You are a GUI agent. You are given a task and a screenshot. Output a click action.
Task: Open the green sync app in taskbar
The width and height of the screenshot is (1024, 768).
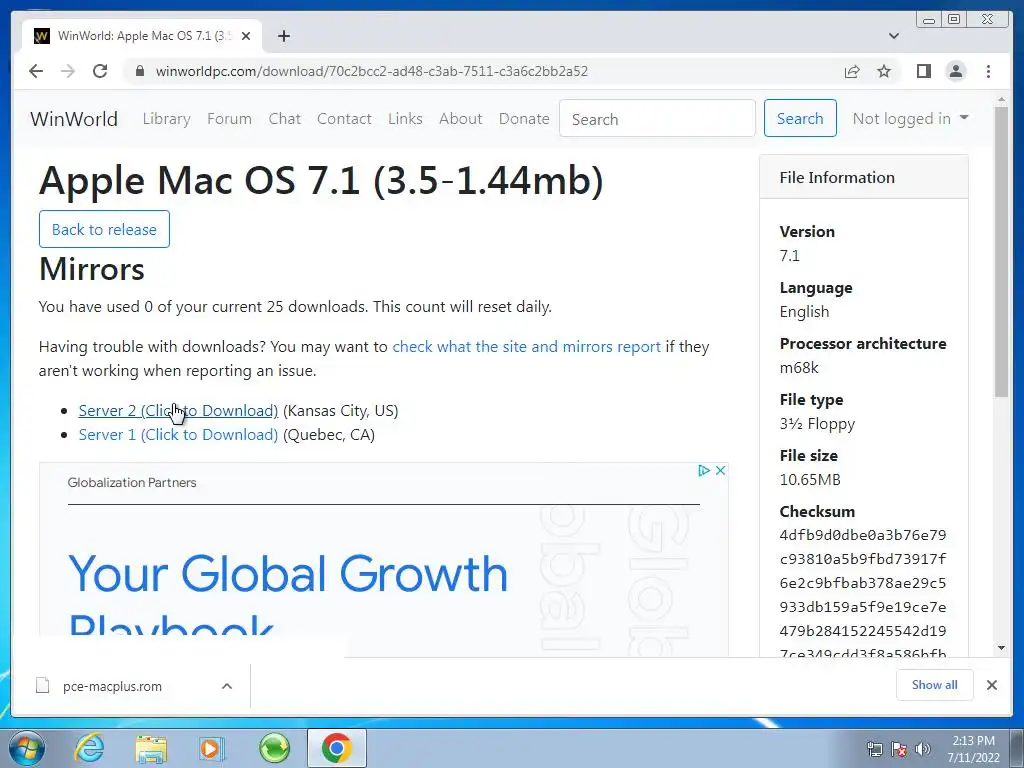point(274,748)
